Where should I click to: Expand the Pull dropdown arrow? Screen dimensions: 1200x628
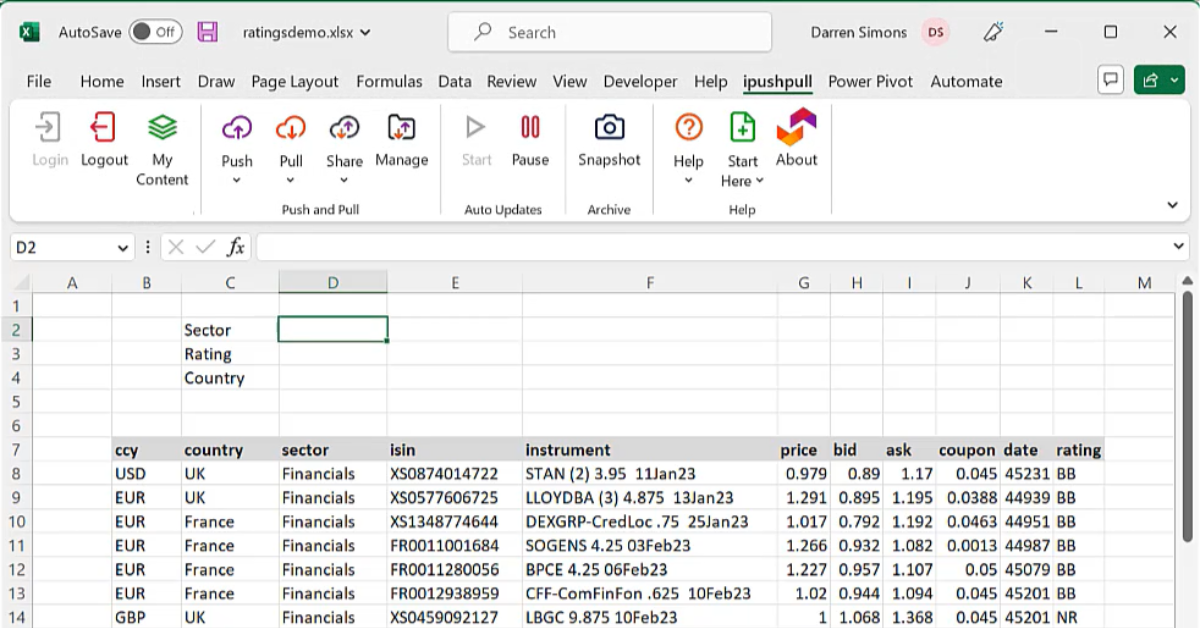click(x=291, y=181)
